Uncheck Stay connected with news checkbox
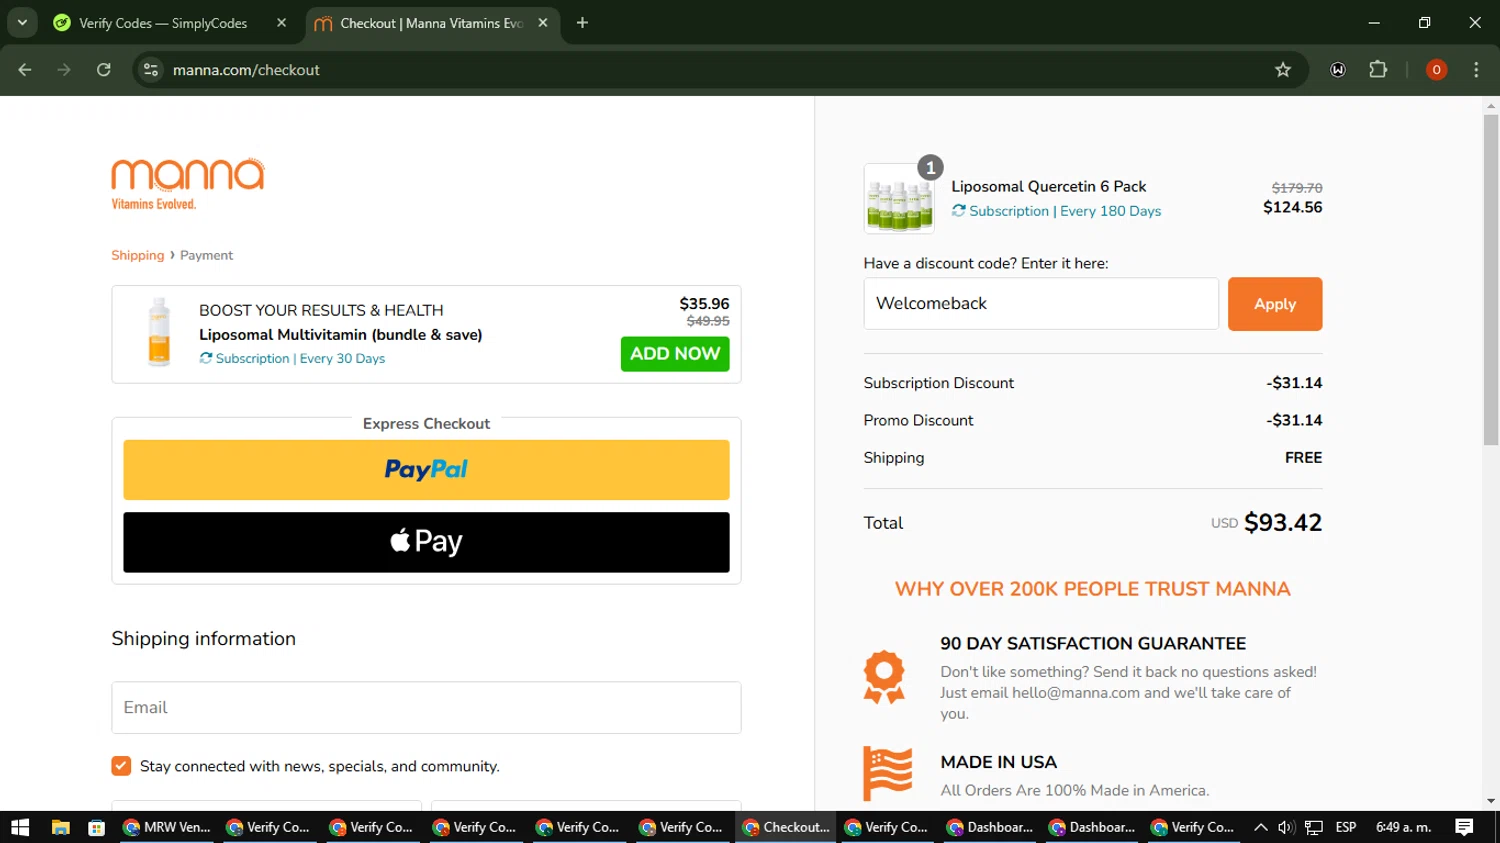Screen dimensions: 1500x843 click(121, 766)
